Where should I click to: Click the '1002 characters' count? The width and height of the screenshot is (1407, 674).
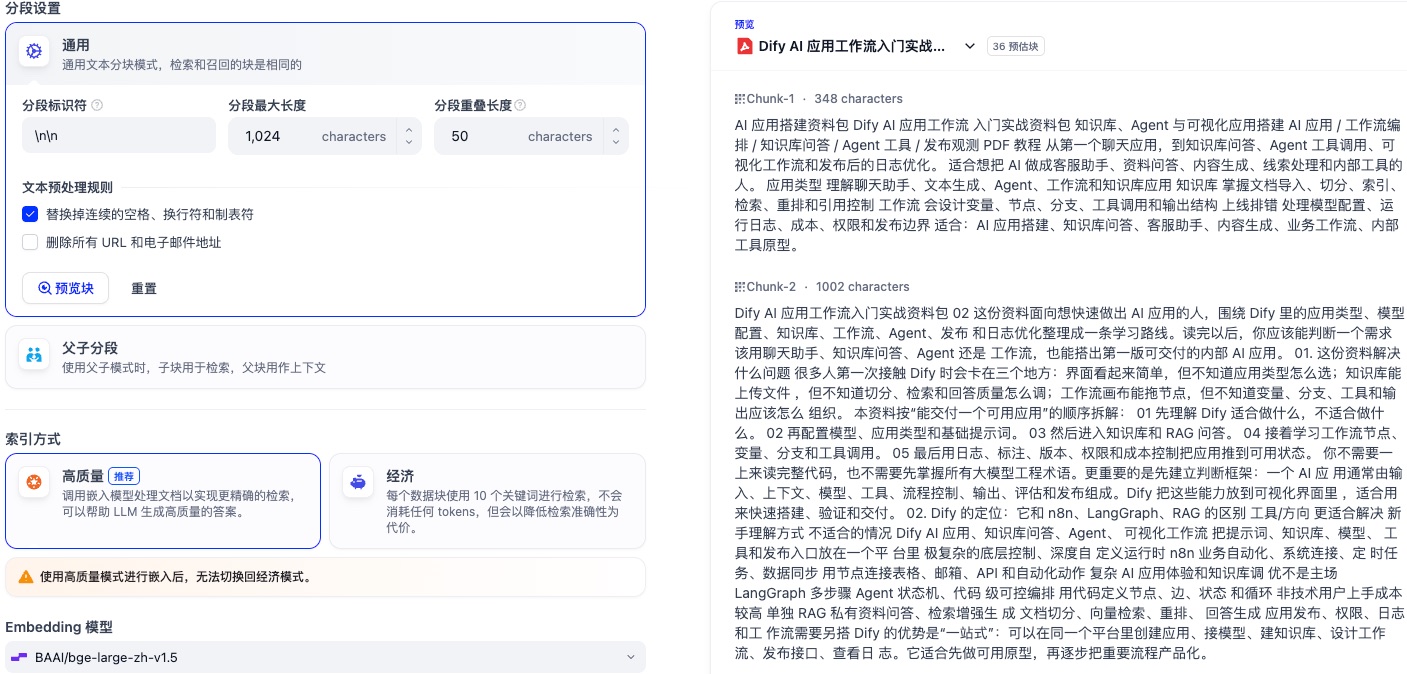(863, 287)
